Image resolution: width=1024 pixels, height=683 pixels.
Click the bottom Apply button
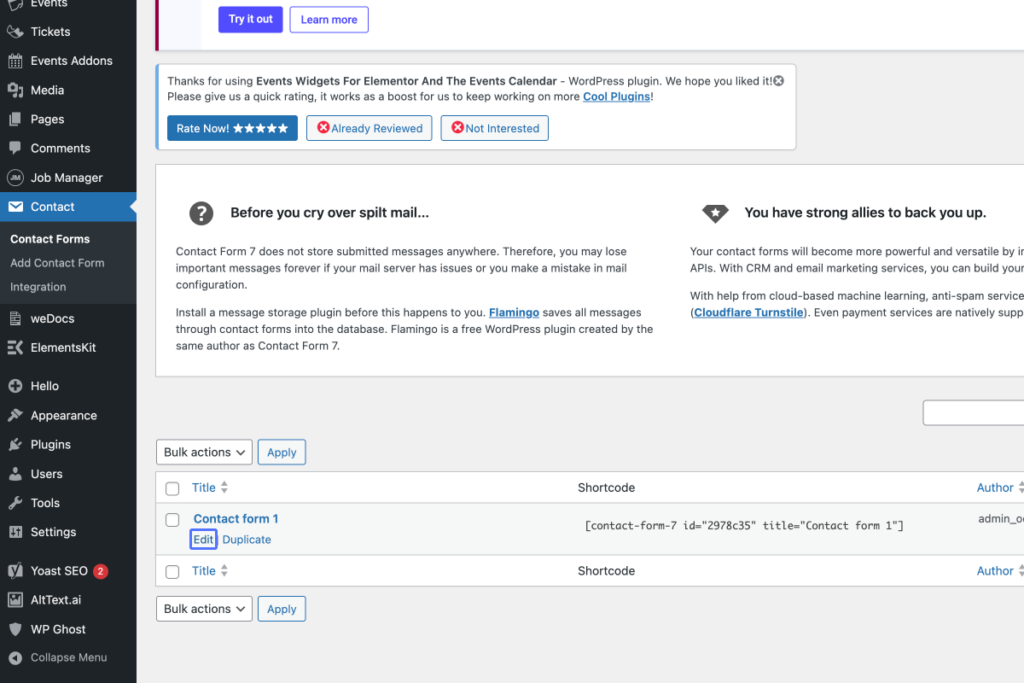[281, 609]
